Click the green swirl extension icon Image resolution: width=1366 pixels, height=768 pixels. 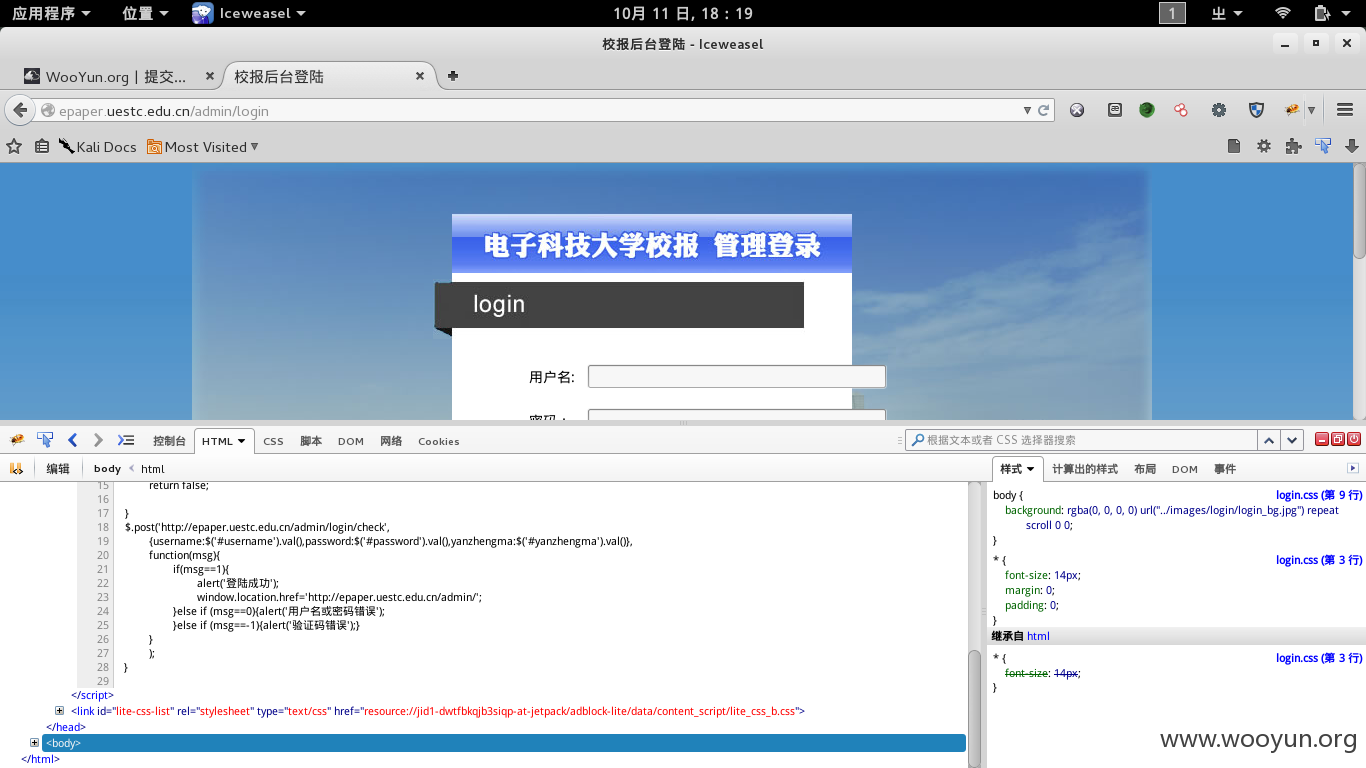click(1147, 110)
